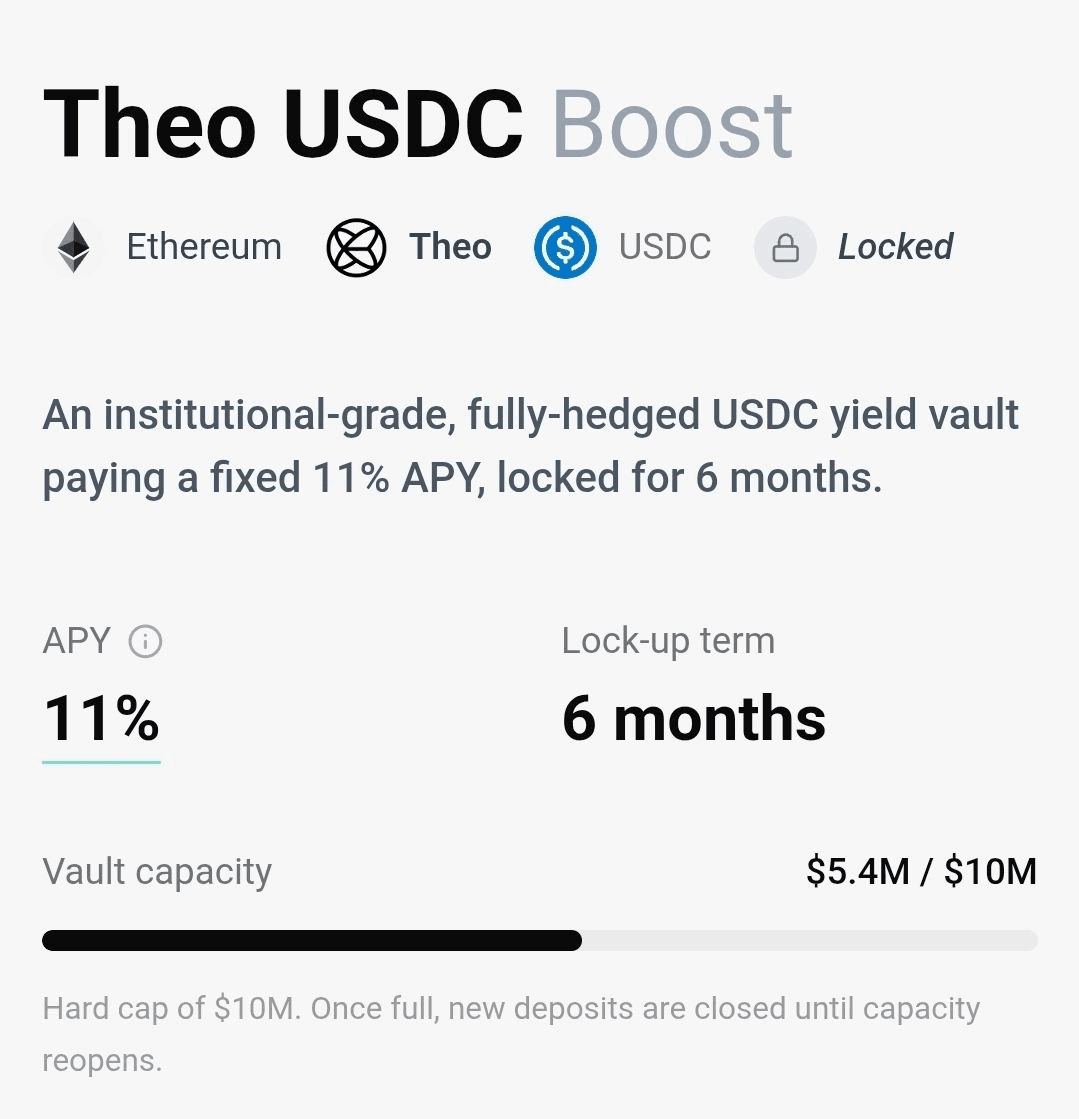1079x1119 pixels.
Task: Click the blue USDC coin icon
Action: tap(565, 248)
